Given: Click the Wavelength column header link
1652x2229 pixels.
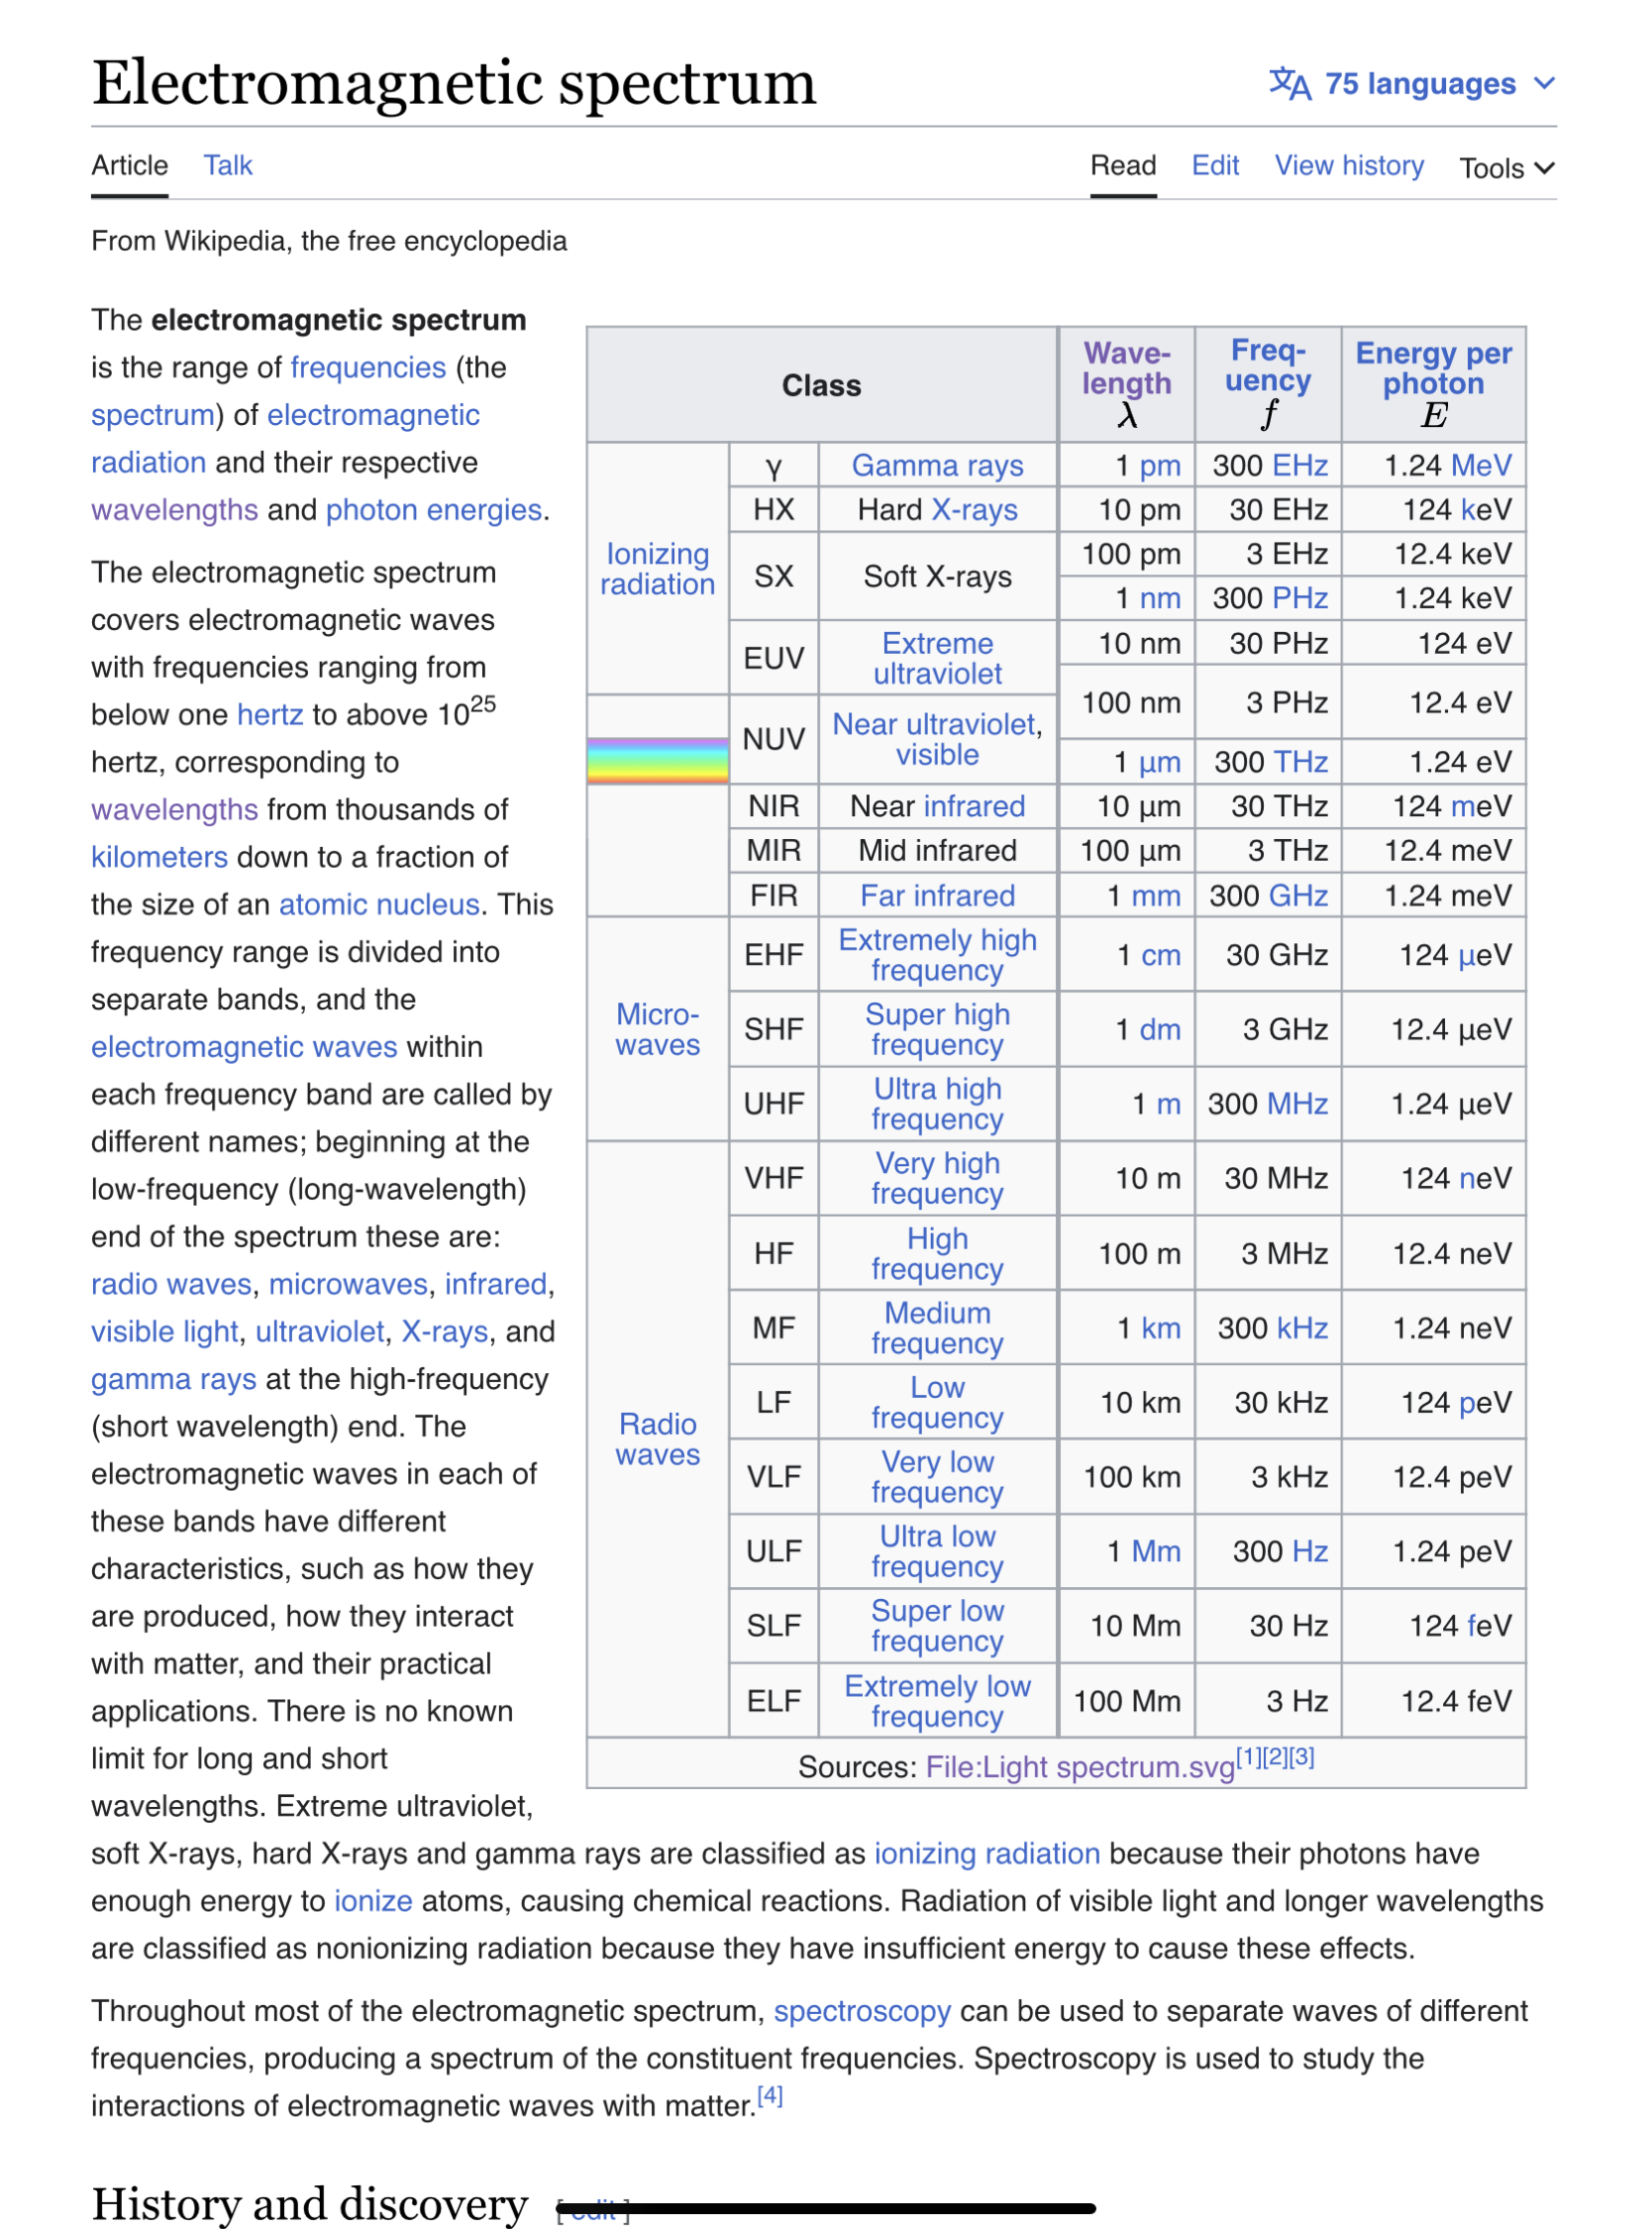Looking at the screenshot, I should point(1126,368).
